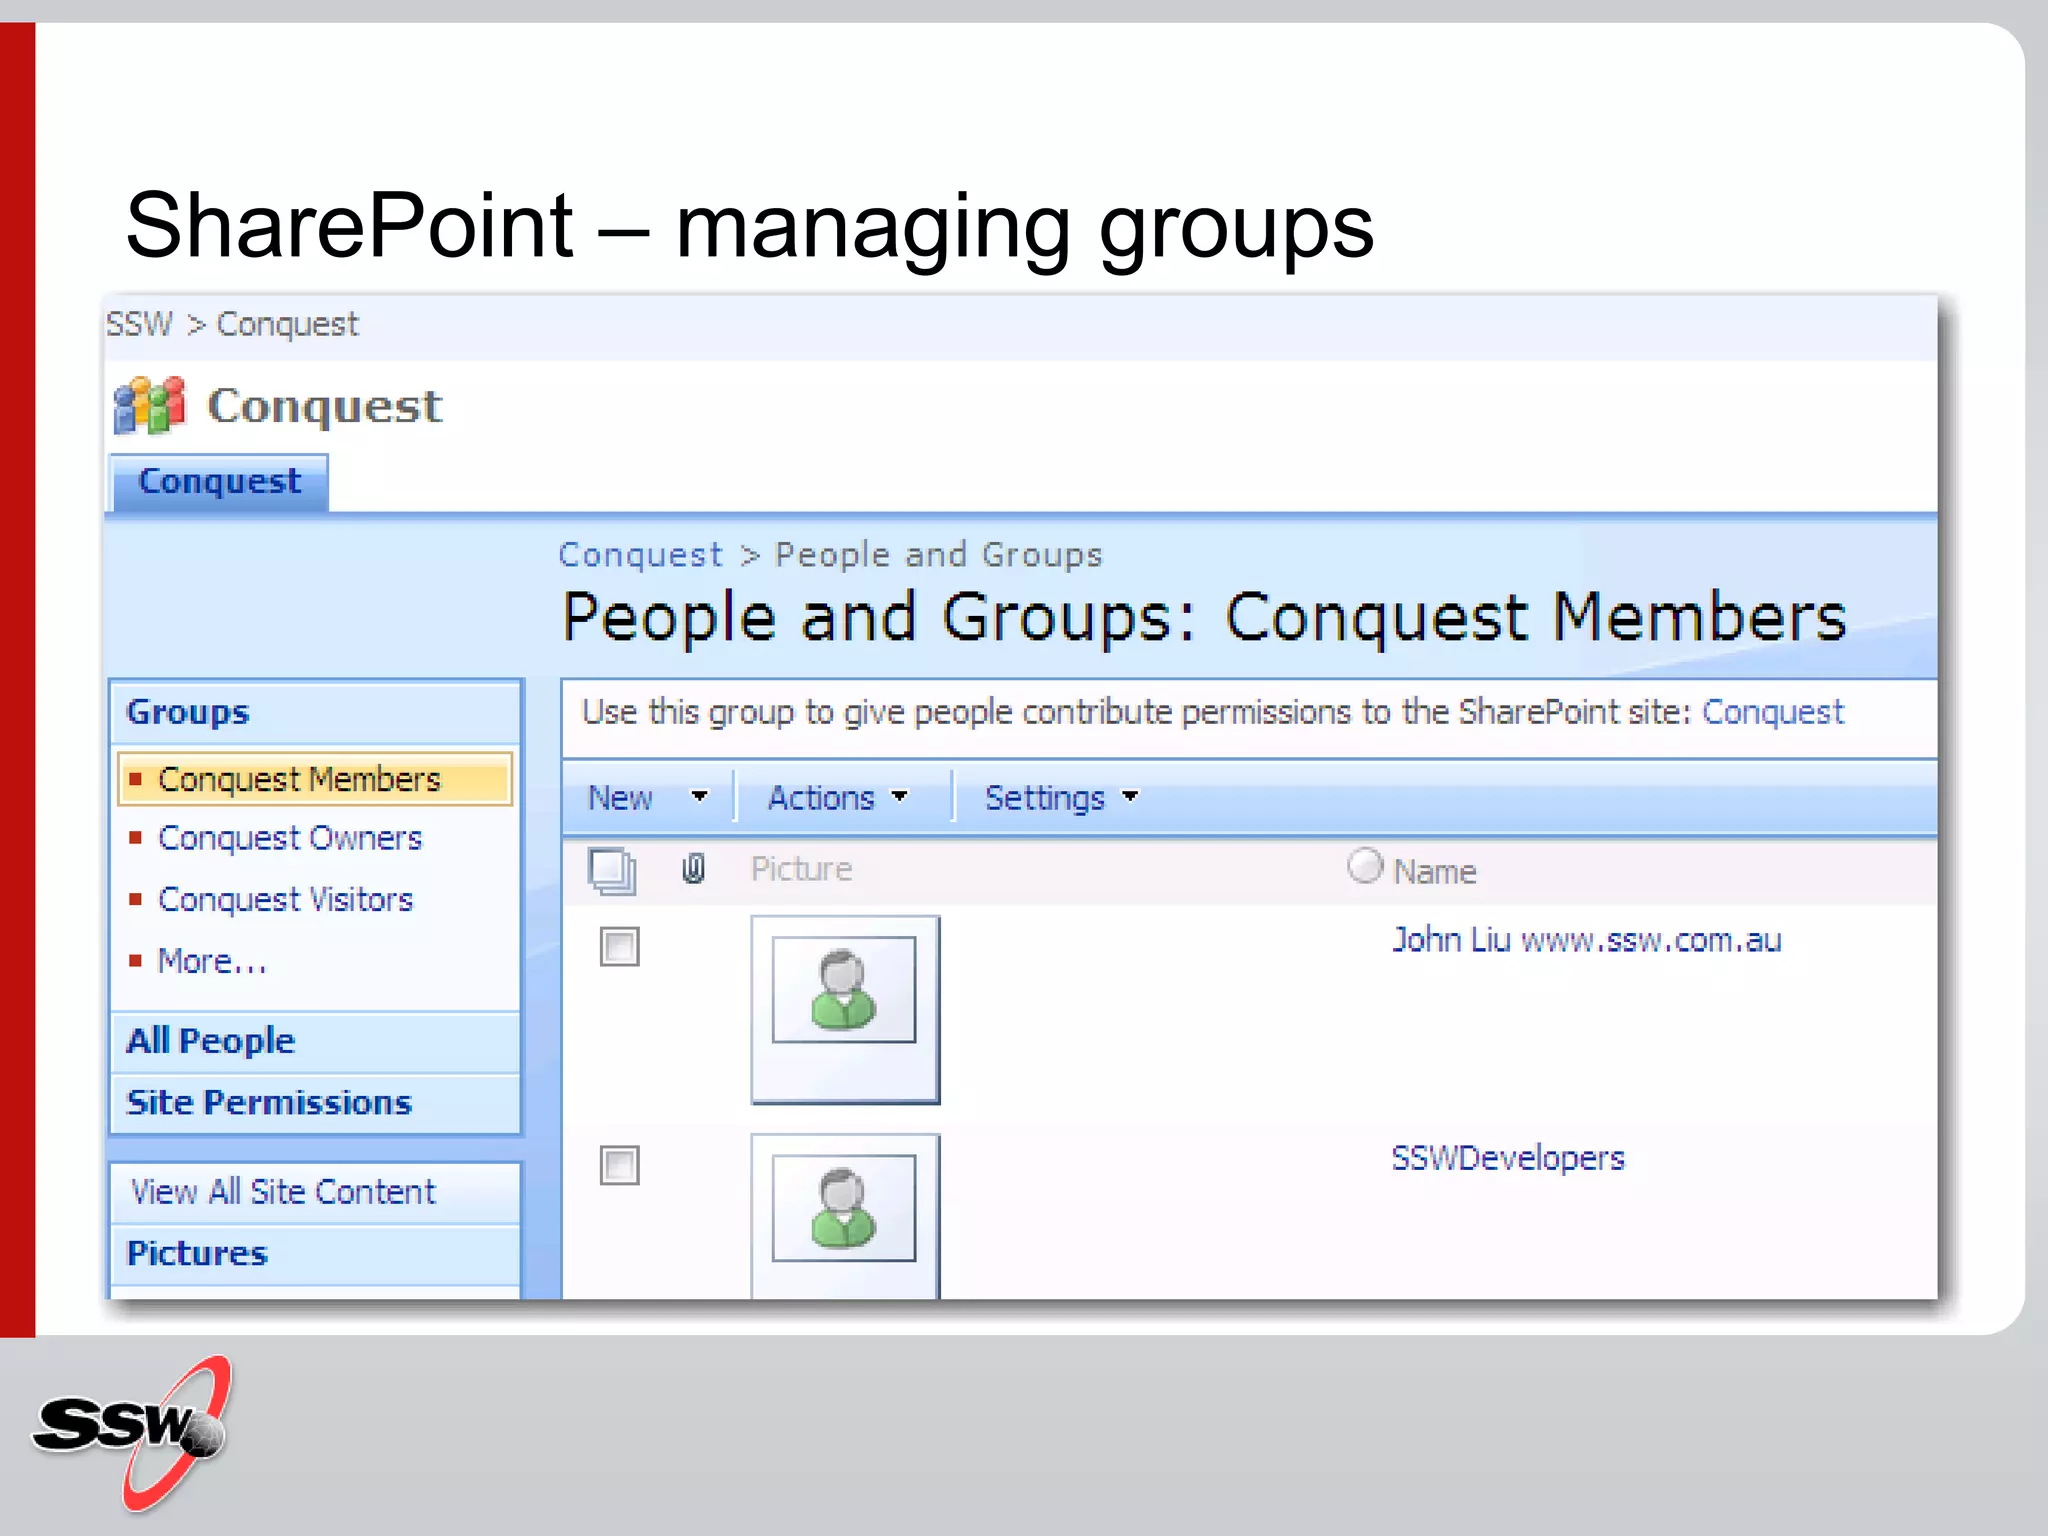Screen dimensions: 2048x1536
Task: Open All People in sidebar
Action: pyautogui.click(x=211, y=1041)
